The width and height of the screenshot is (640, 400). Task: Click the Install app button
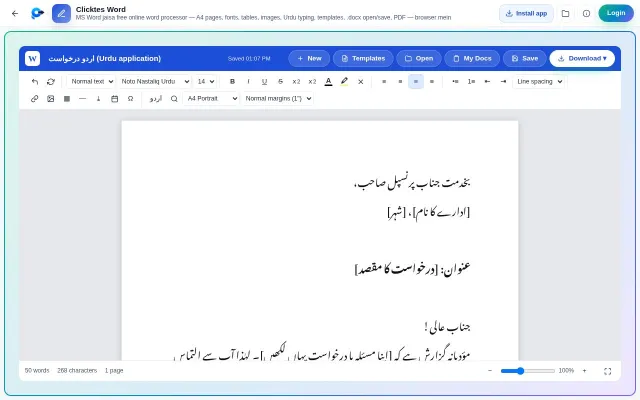(x=526, y=13)
